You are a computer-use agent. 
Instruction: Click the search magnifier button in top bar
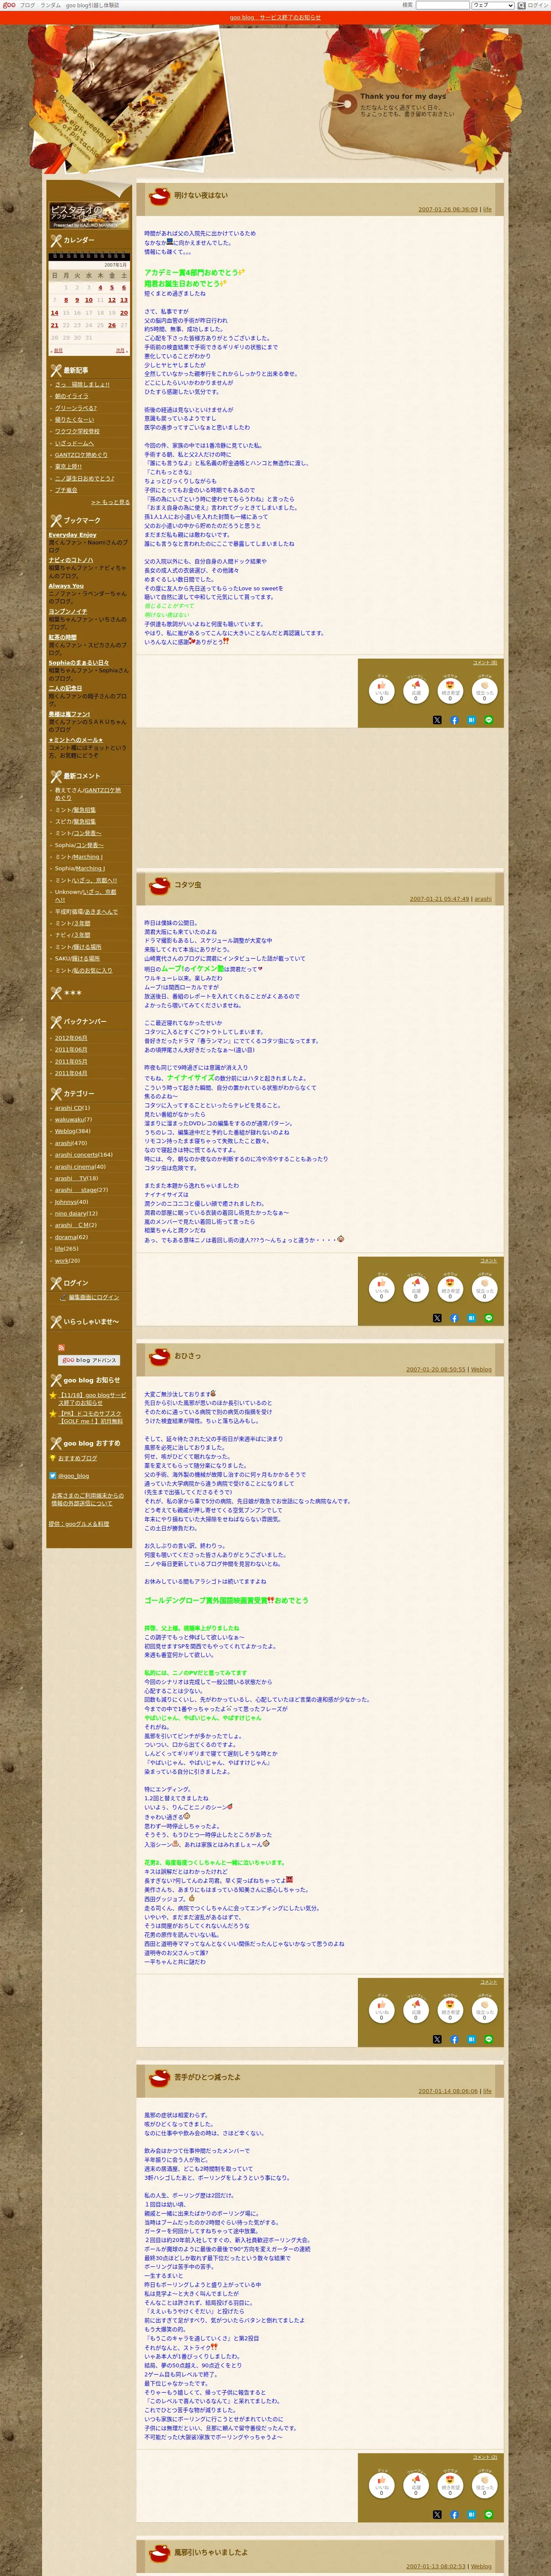coord(521,5)
